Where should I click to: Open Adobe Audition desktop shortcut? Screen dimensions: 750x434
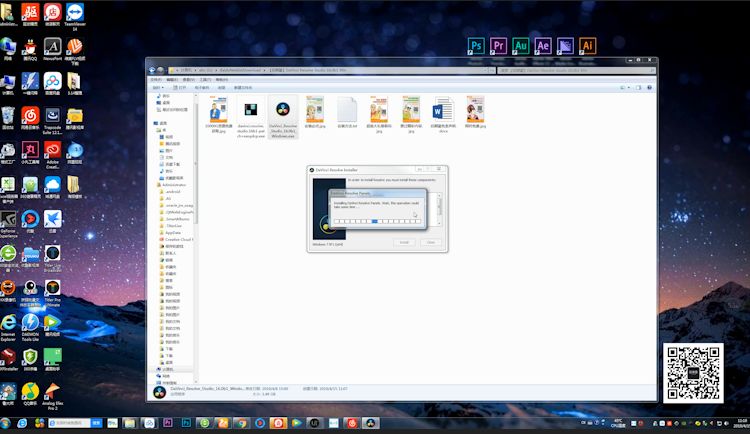(520, 46)
